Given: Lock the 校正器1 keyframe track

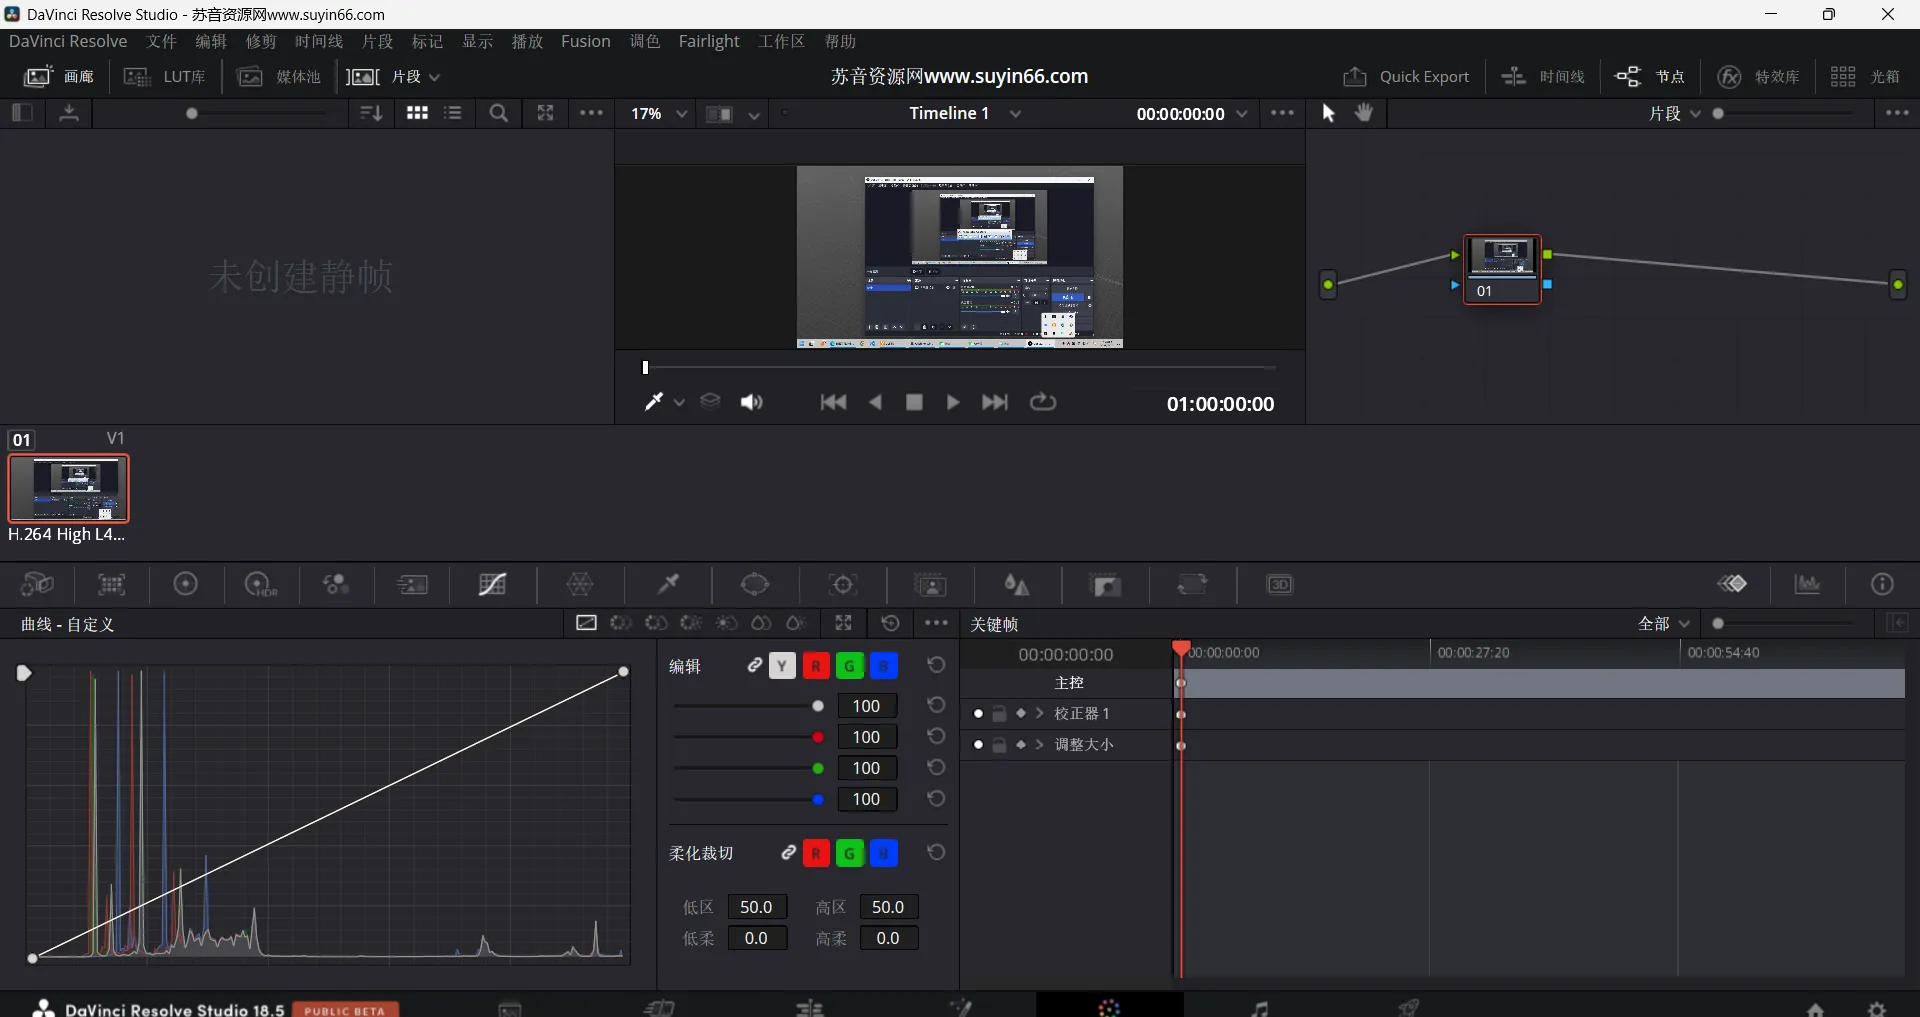Looking at the screenshot, I should pos(1000,714).
